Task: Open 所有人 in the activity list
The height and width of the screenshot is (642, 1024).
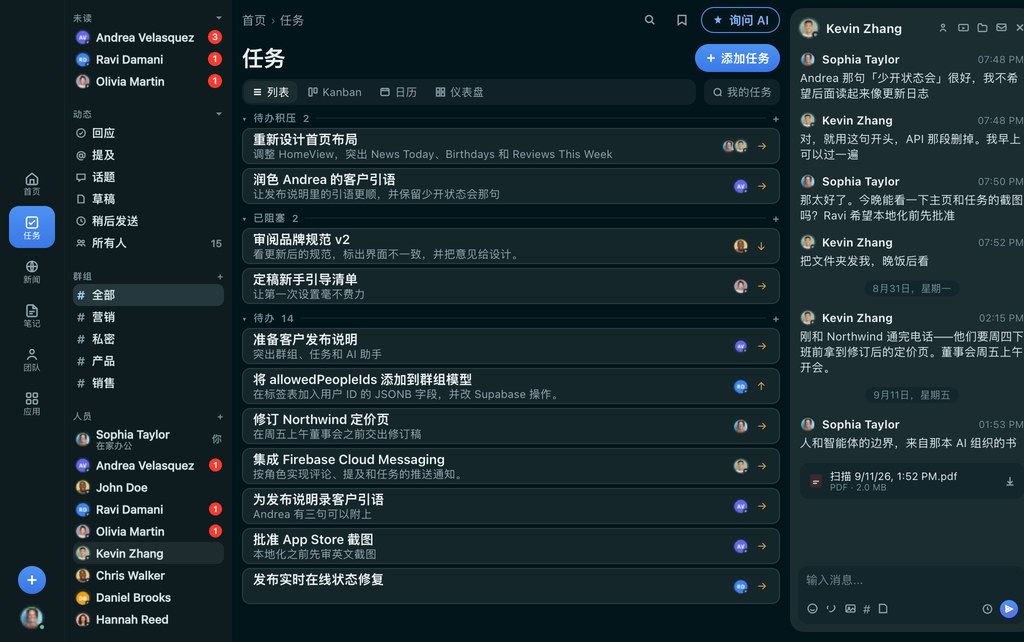Action: coord(148,243)
